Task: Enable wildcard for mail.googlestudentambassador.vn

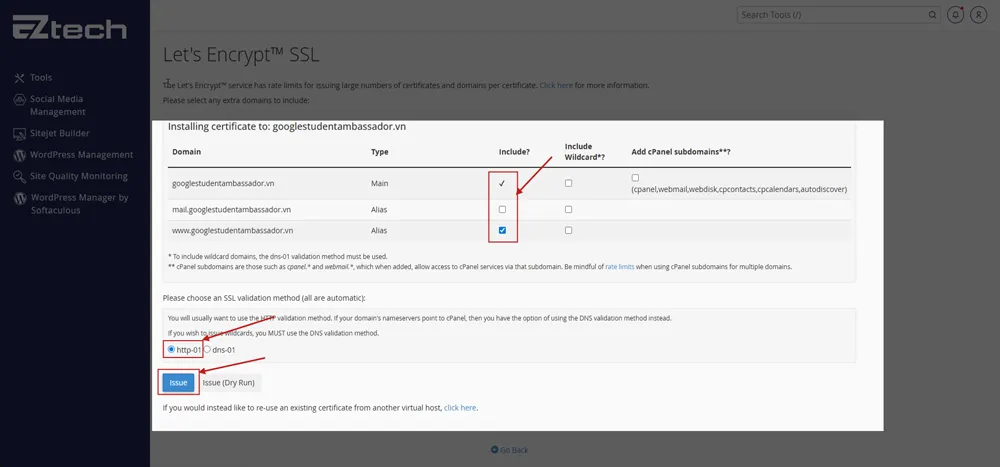Action: (568, 209)
